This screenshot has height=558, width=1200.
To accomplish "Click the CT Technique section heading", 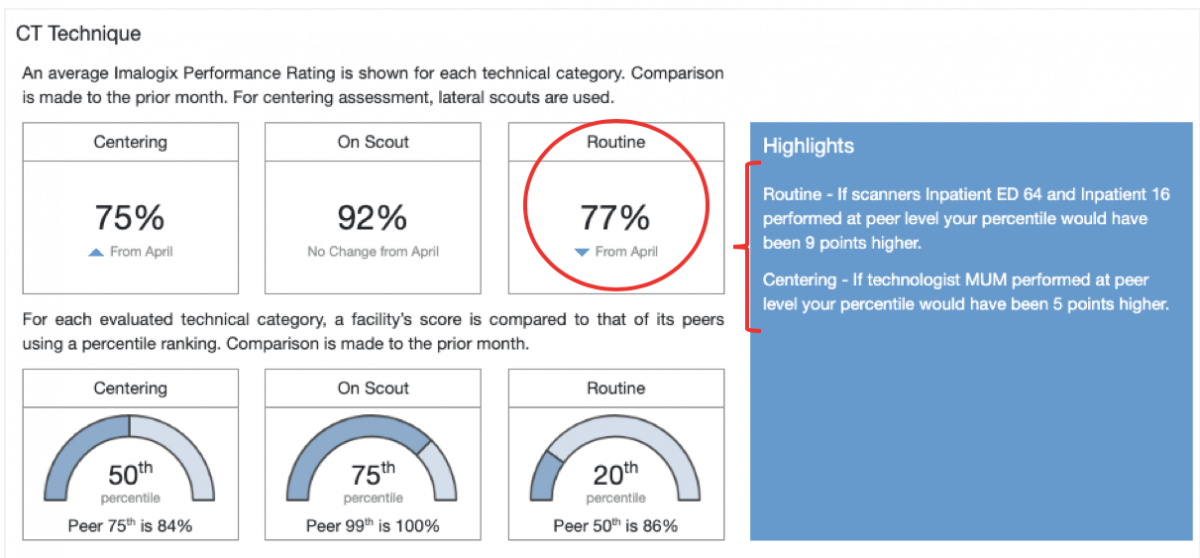I will [78, 34].
